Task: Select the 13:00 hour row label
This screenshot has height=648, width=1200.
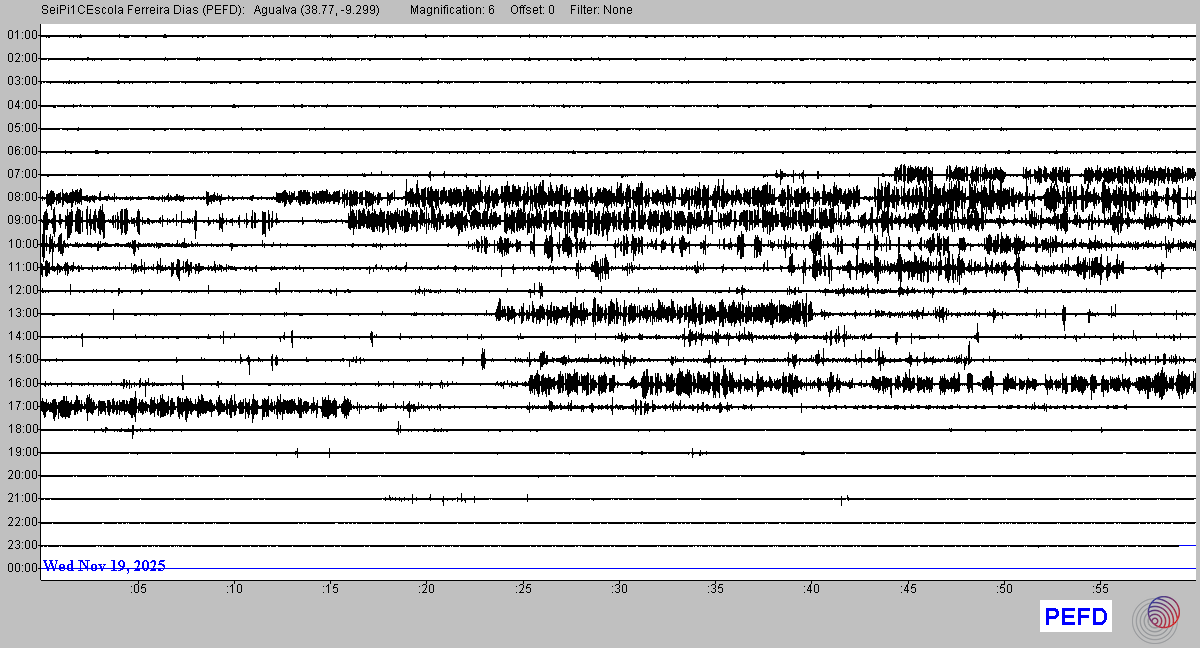Action: [21, 313]
